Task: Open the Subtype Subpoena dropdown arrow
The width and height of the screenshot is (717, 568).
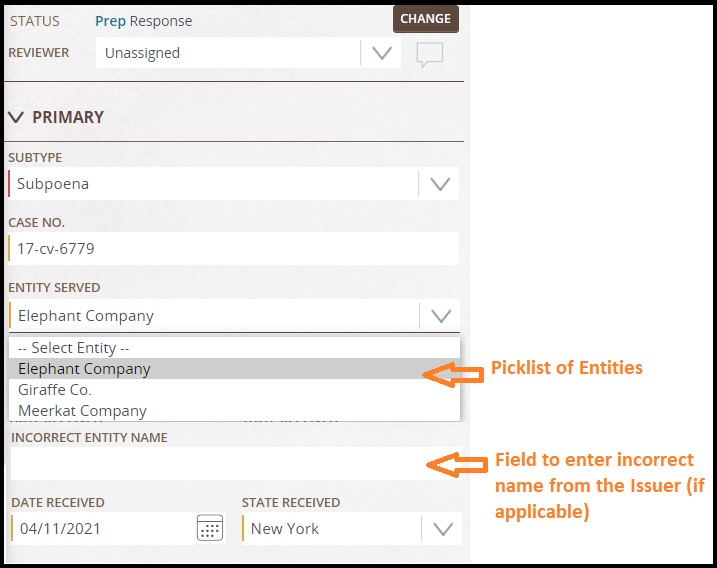Action: [440, 184]
